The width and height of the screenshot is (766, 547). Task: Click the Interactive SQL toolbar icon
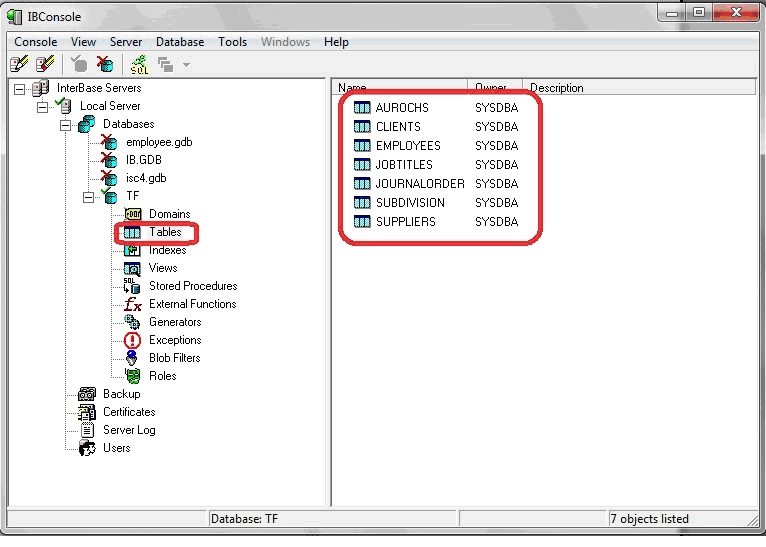138,65
